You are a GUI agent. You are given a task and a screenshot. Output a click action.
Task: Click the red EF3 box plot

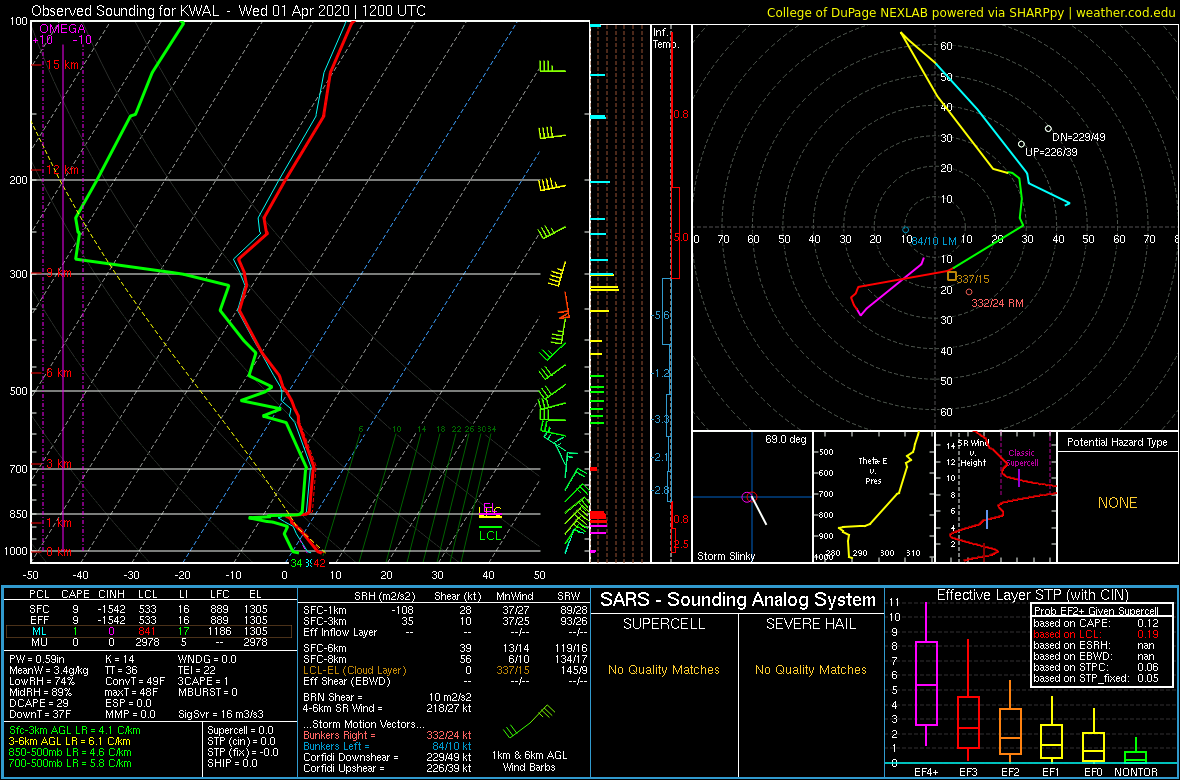pos(967,699)
